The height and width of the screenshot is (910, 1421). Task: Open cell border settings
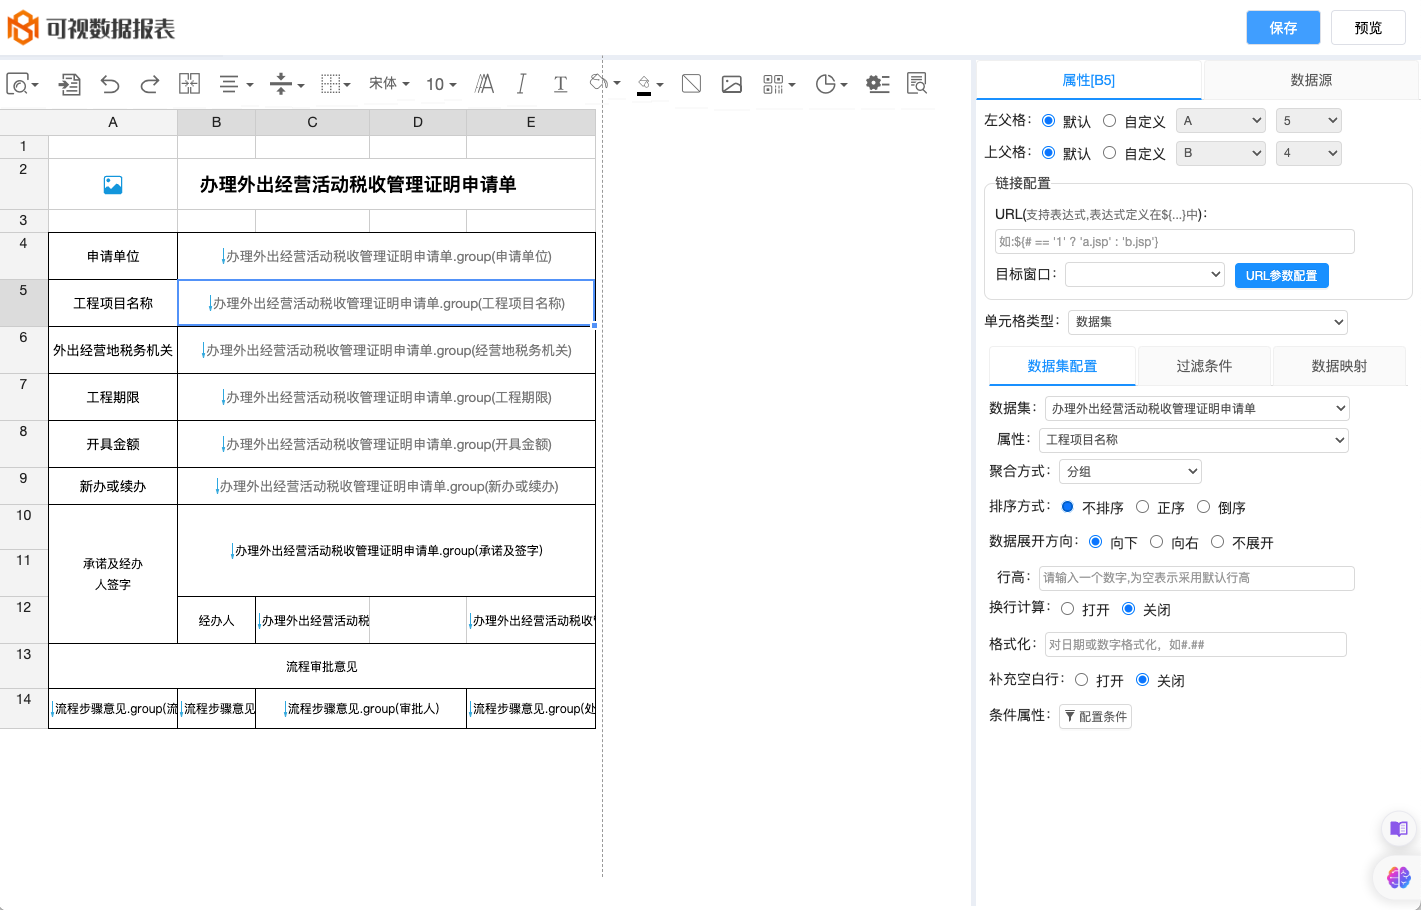click(336, 84)
